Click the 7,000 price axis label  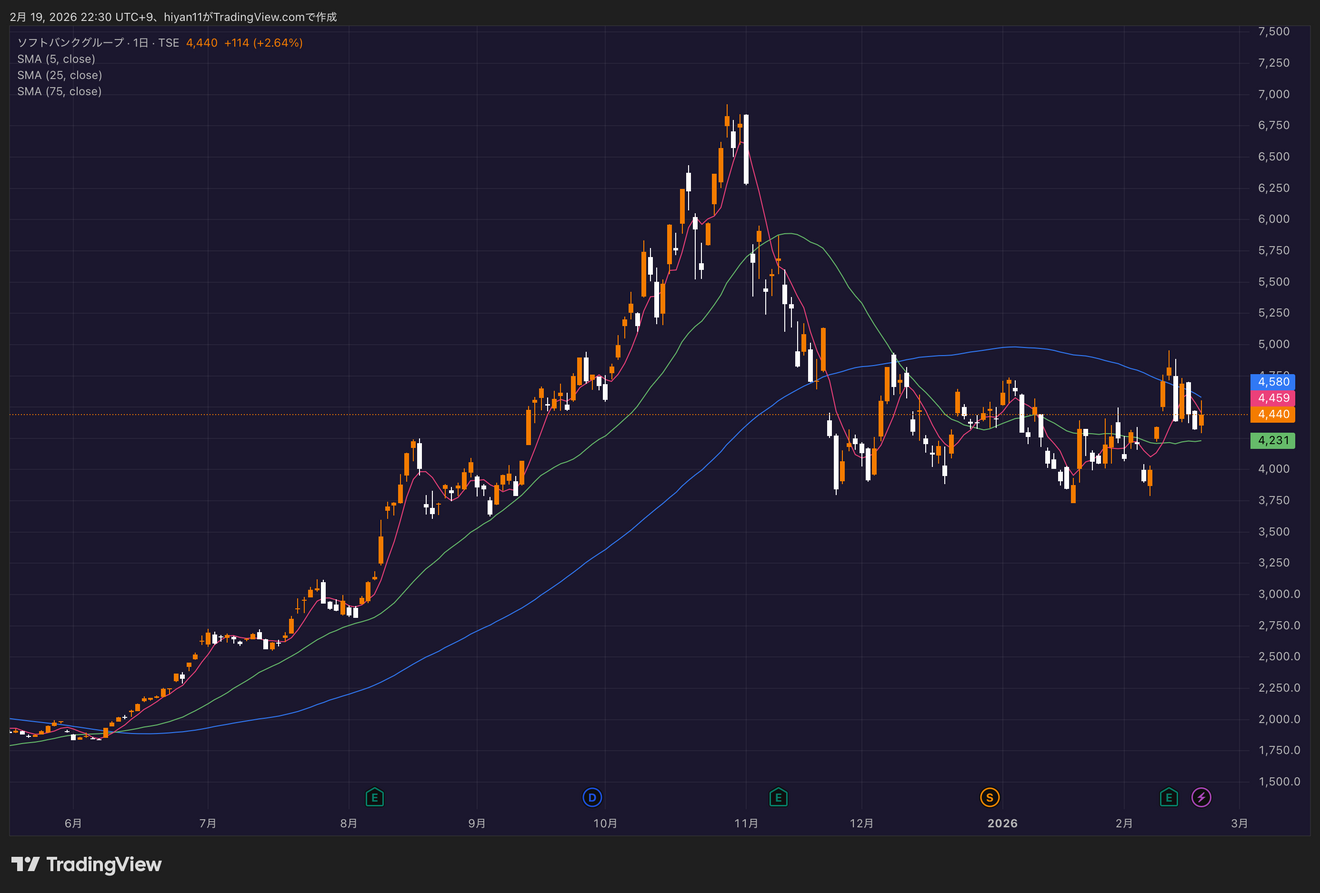[1273, 94]
